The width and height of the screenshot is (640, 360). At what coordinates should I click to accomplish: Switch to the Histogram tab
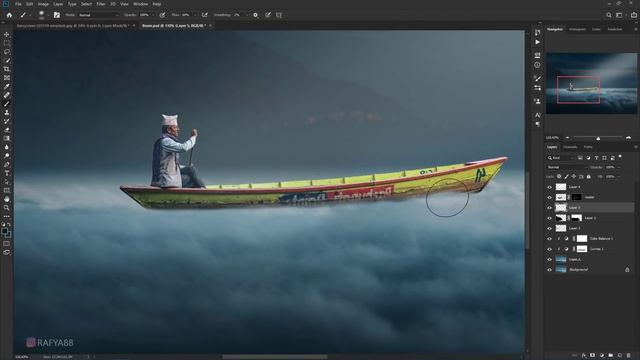click(578, 29)
